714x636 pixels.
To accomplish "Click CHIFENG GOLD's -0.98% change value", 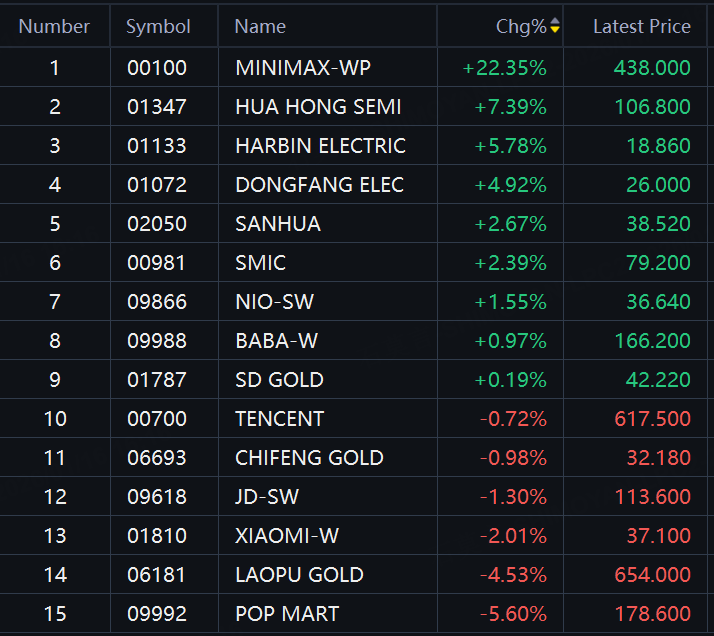I will coord(514,458).
